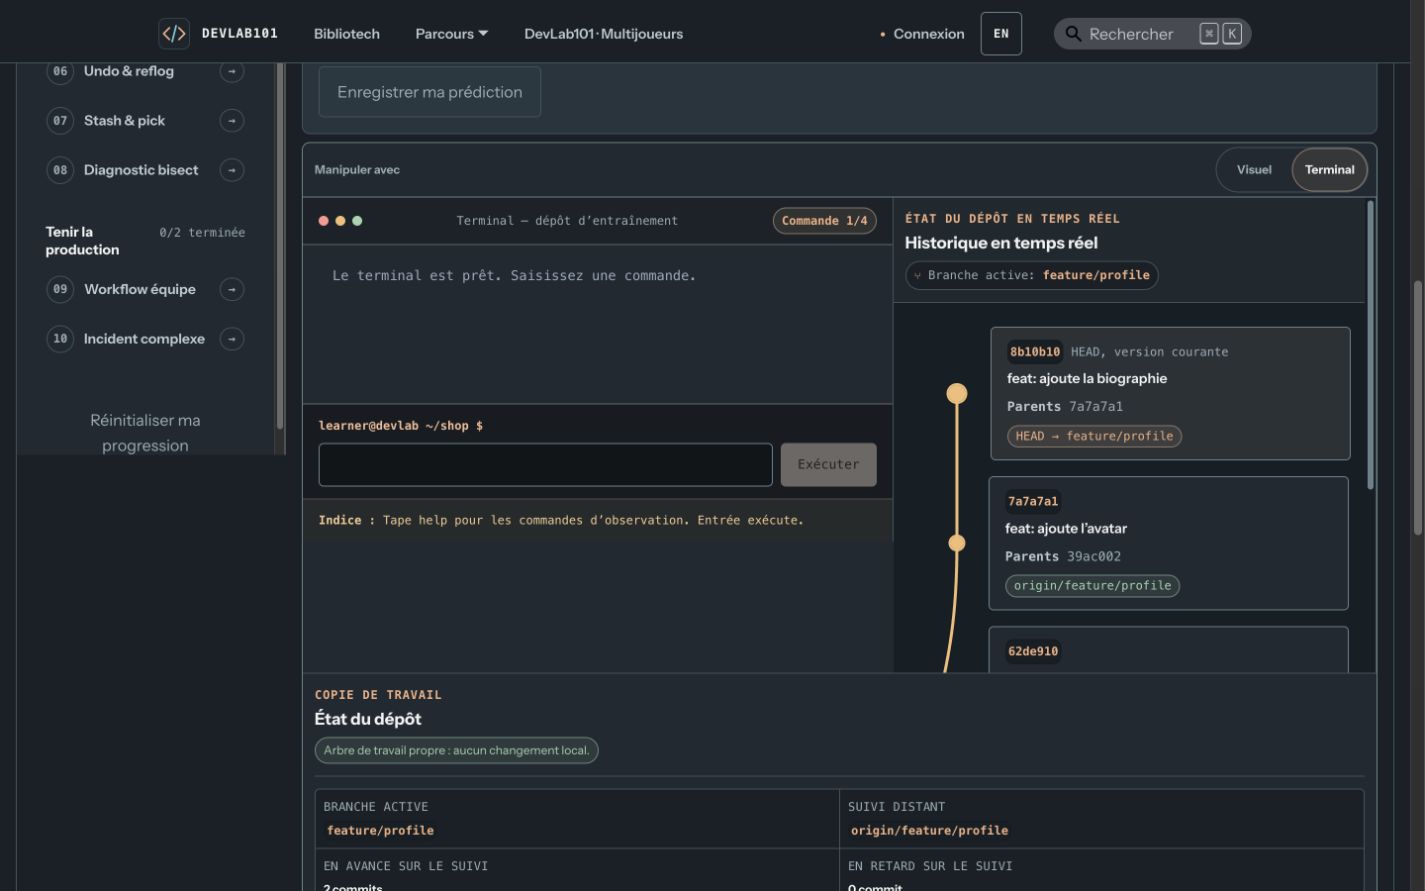Click the DevLab101 code logo icon
This screenshot has height=891, width=1425.
(174, 33)
